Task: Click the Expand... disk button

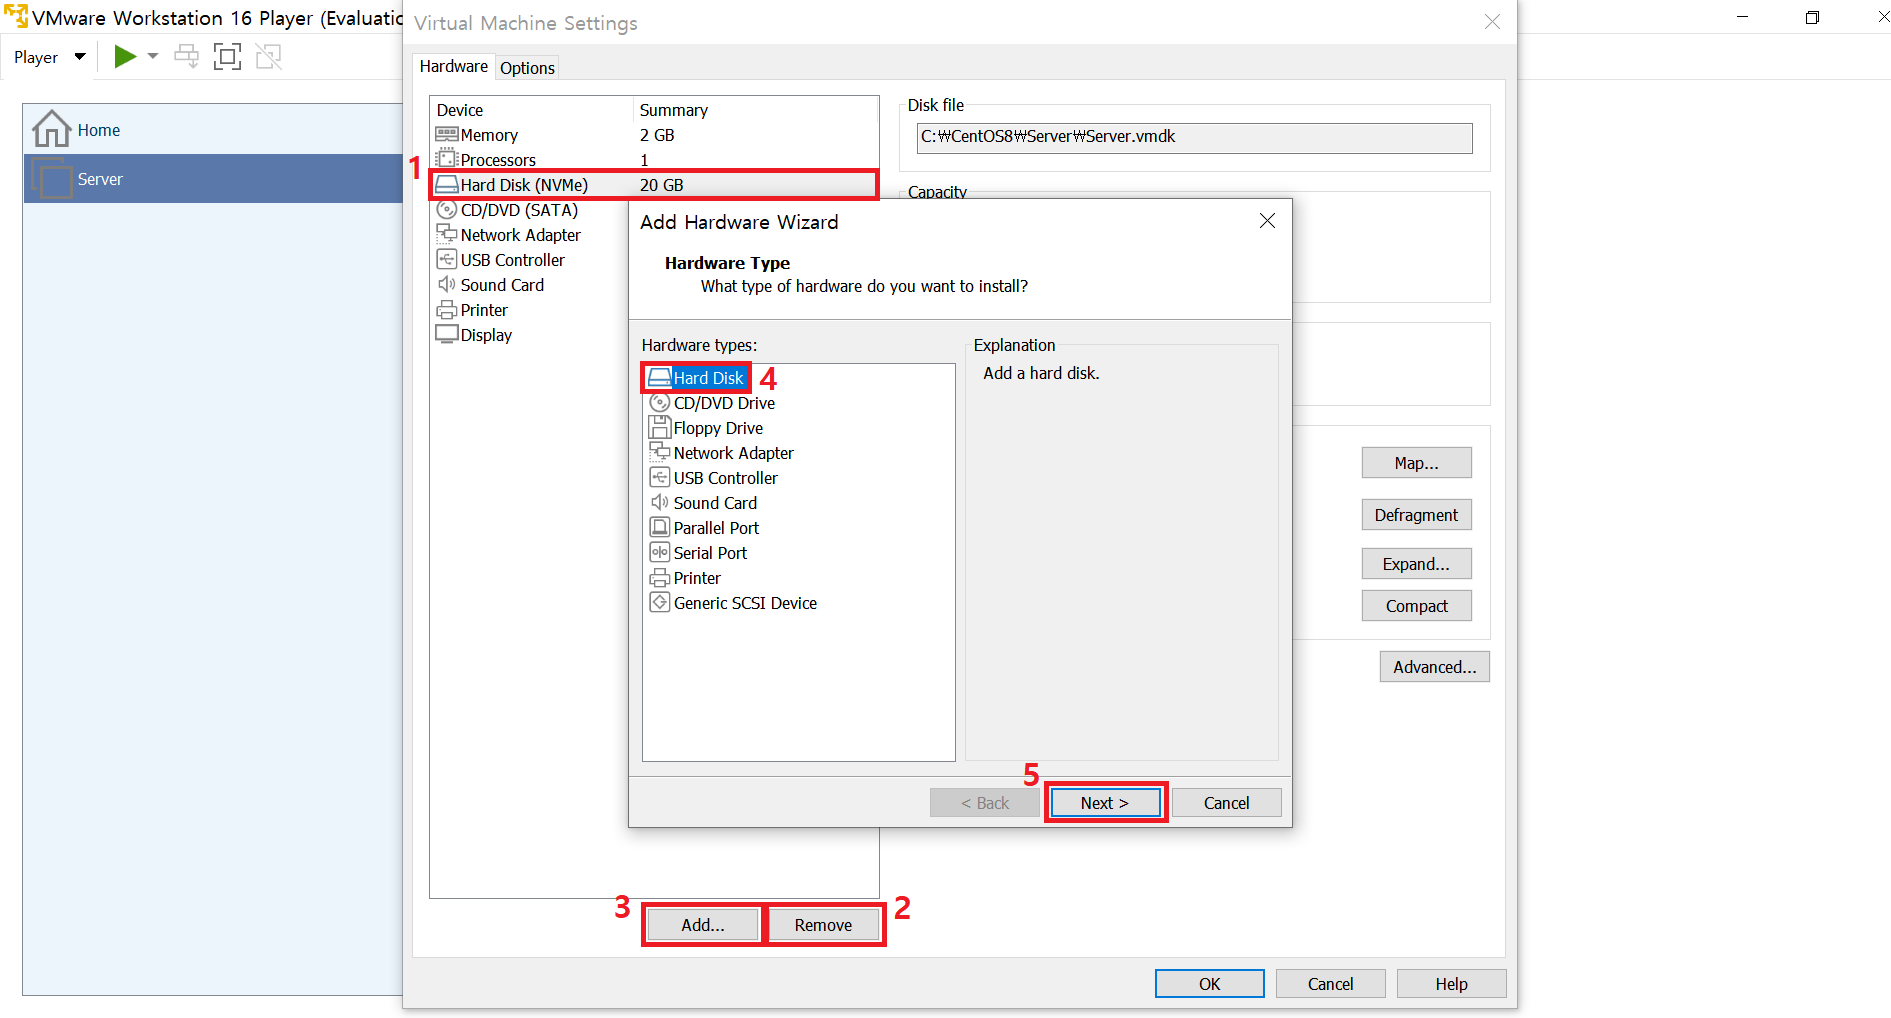Action: [1416, 563]
